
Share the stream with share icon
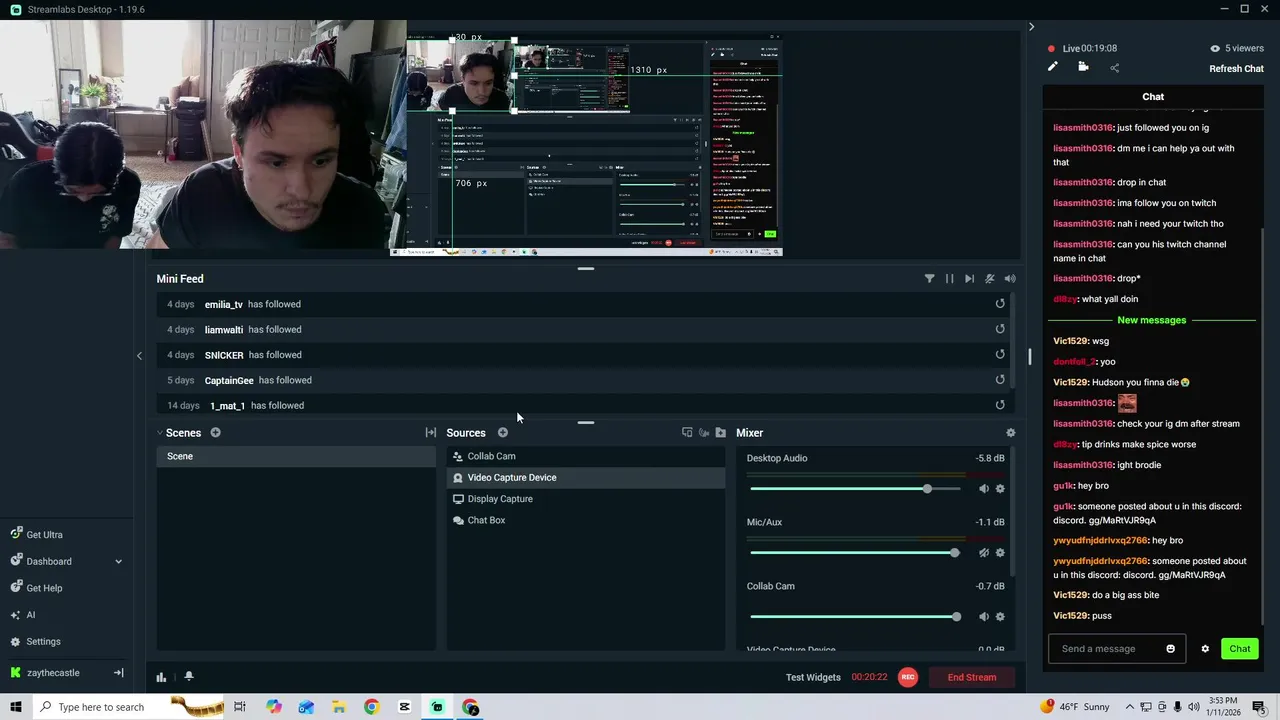pyautogui.click(x=1115, y=68)
